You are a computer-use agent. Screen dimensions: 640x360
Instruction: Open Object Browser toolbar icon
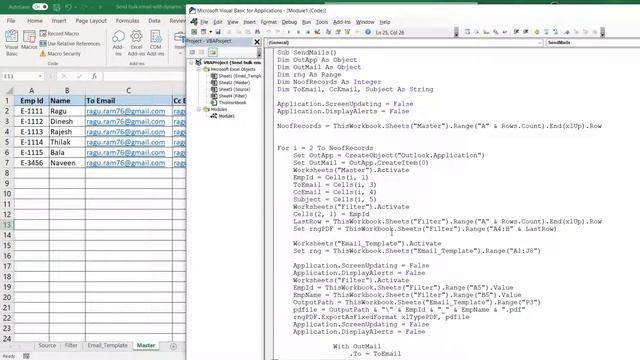[347, 32]
